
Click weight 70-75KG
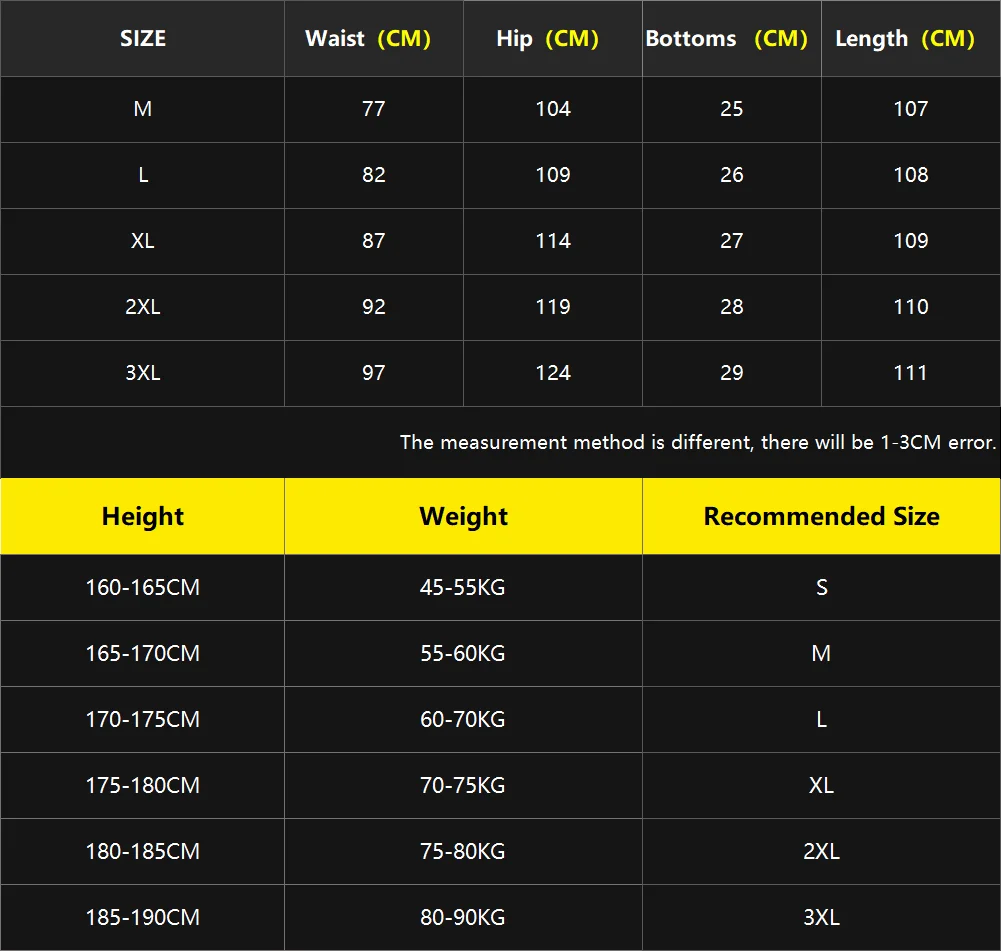pos(463,786)
